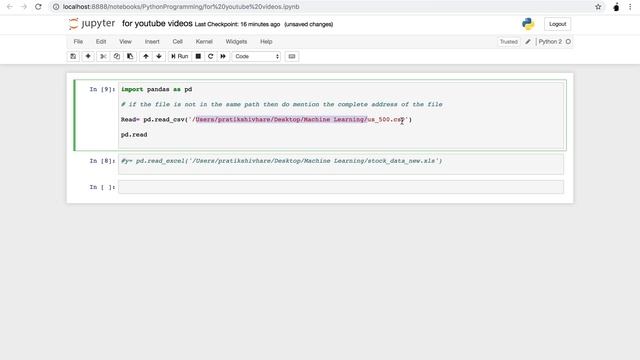
Task: Click the In [8] prompt
Action: coord(102,161)
